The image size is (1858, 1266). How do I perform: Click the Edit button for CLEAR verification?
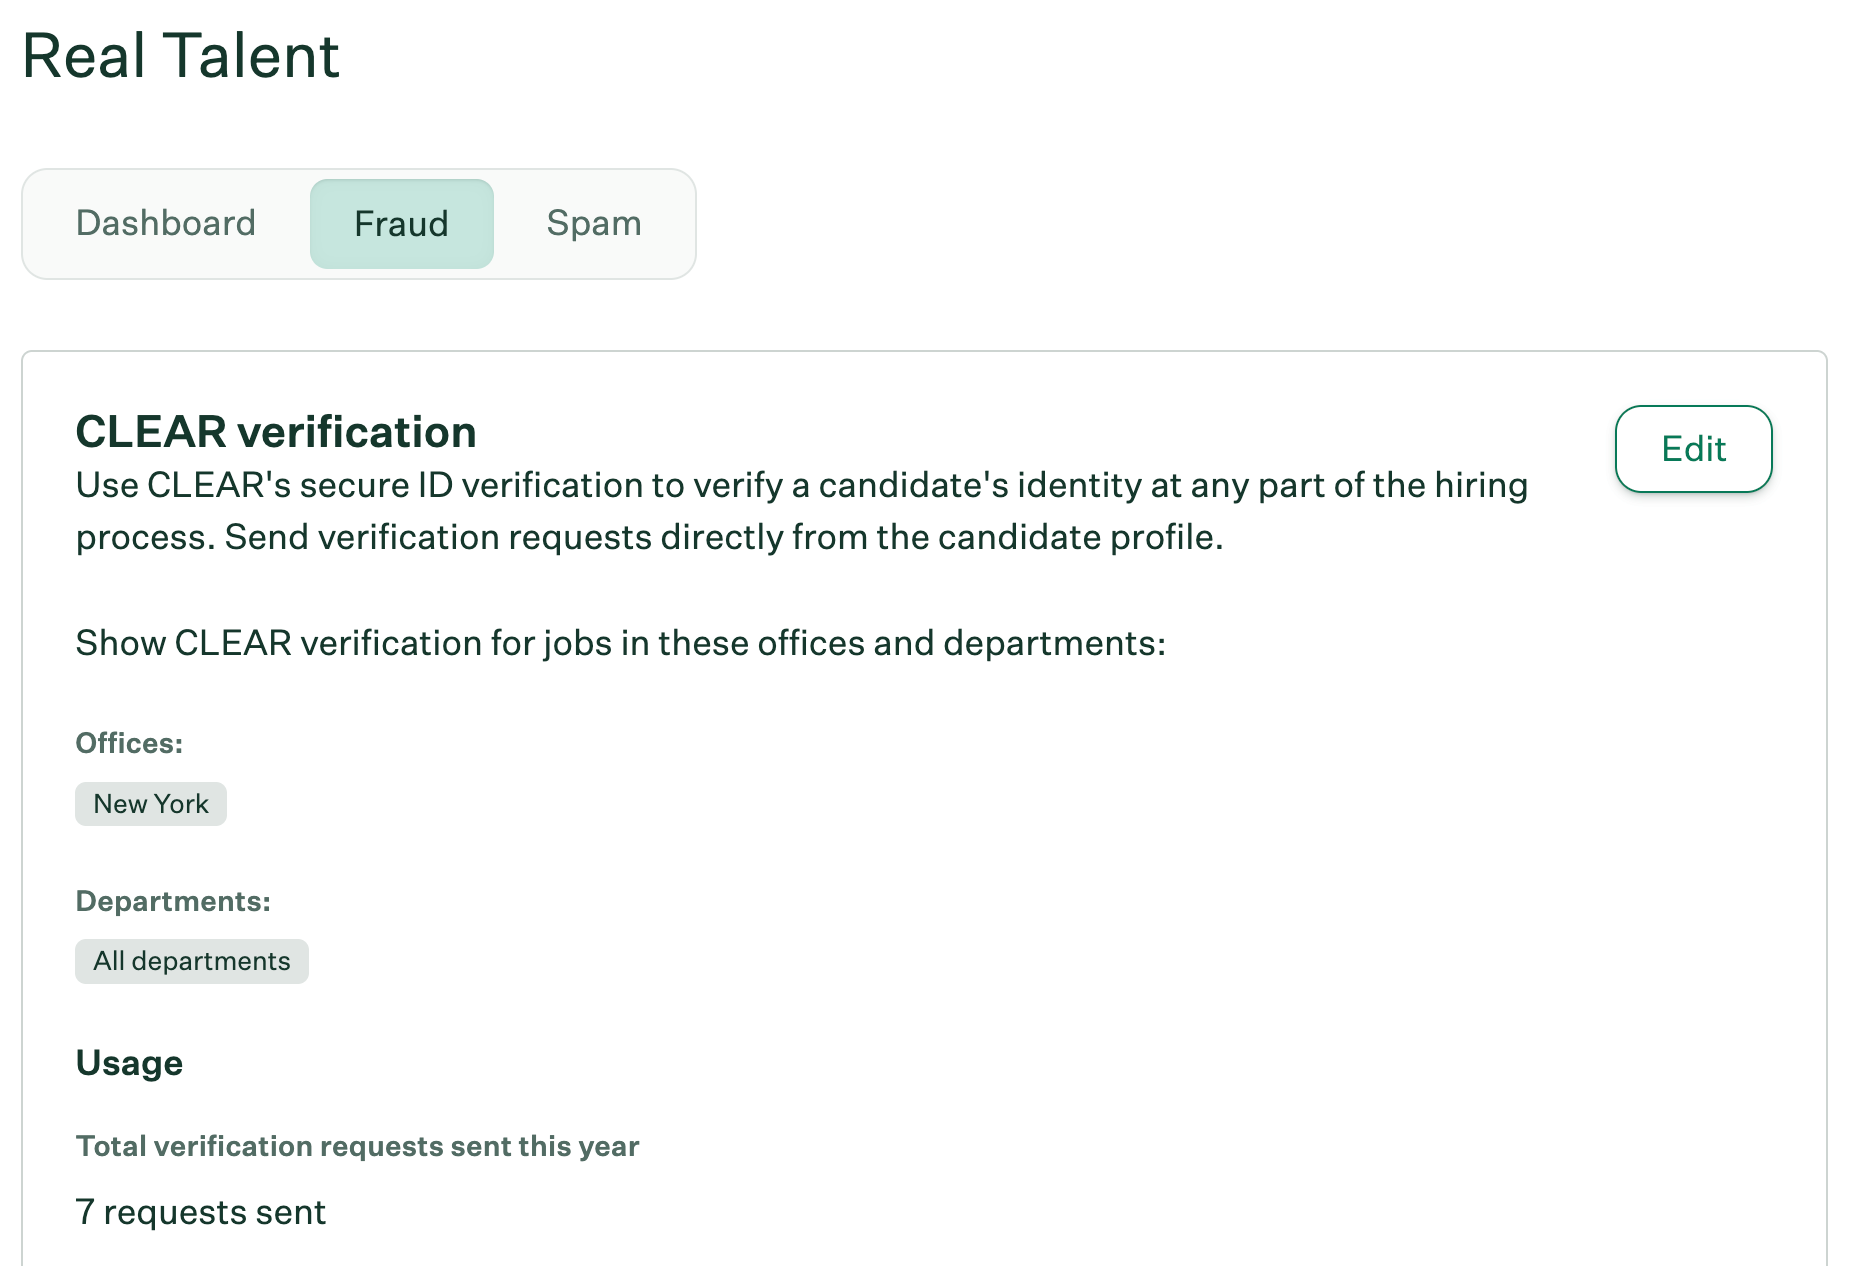click(x=1693, y=449)
